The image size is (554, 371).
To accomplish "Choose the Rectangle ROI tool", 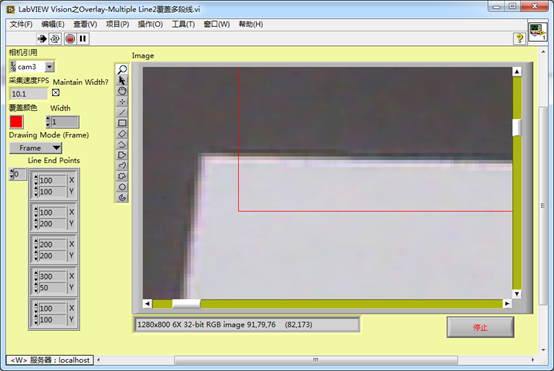I will pos(122,123).
